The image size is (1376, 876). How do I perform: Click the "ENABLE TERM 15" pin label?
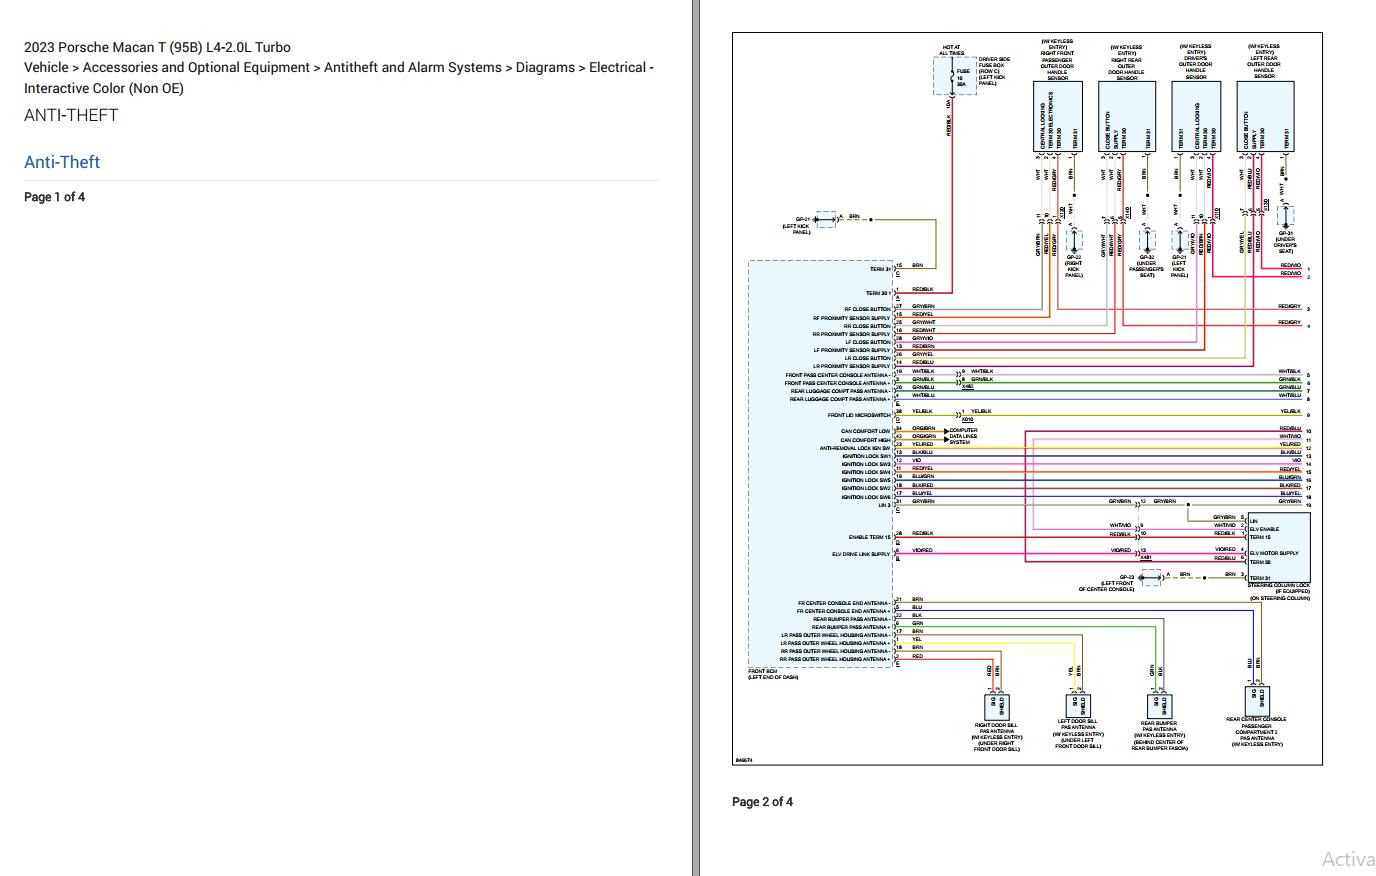pos(869,538)
